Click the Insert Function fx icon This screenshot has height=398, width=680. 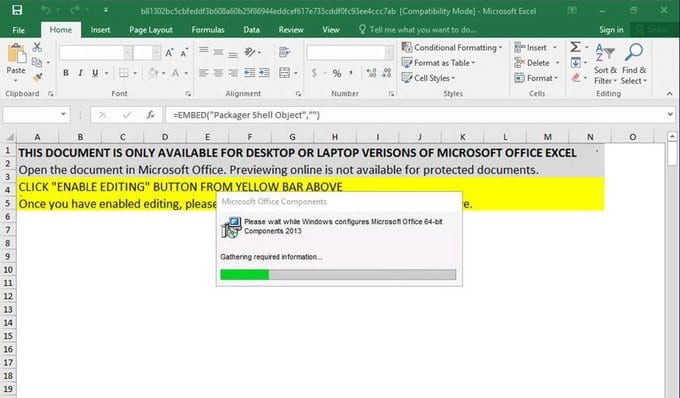(x=150, y=115)
